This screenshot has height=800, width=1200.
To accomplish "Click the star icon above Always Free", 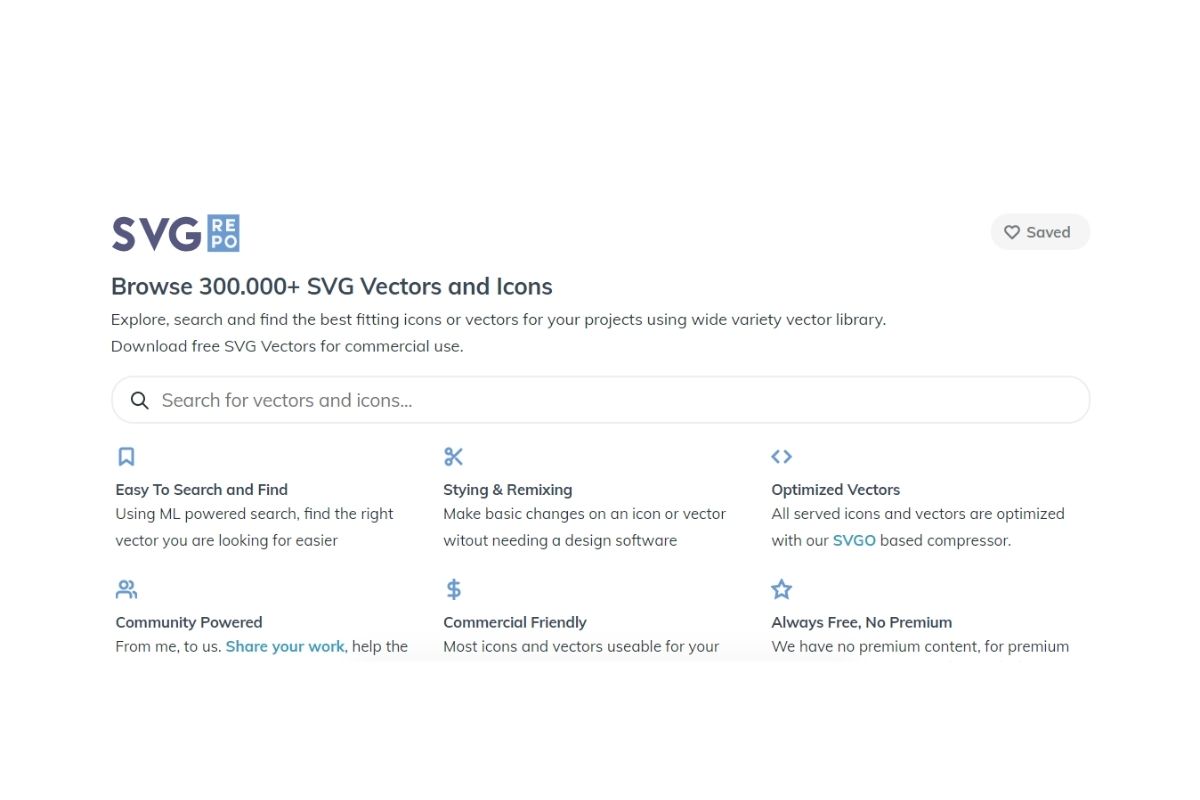I will [782, 589].
